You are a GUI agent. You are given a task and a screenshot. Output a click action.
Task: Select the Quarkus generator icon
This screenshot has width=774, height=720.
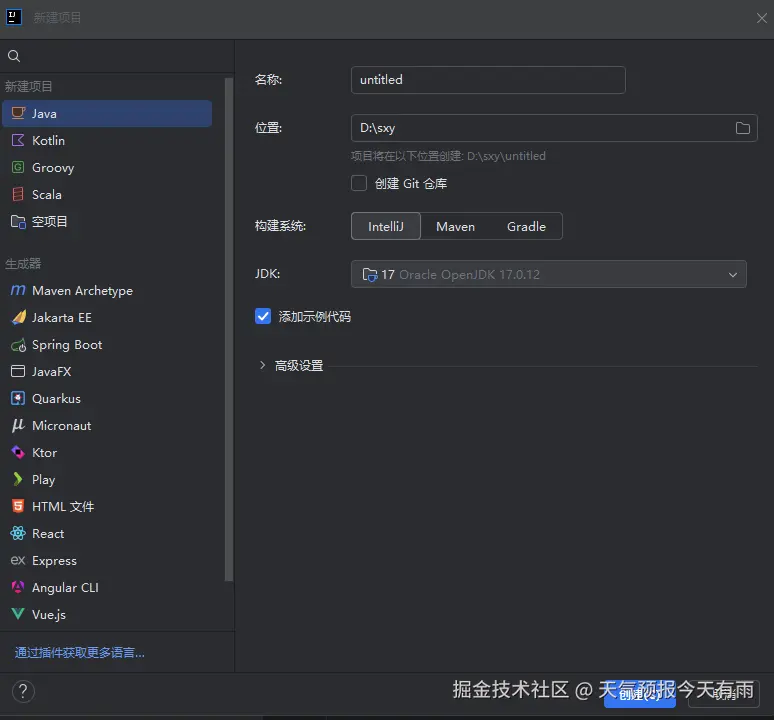pyautogui.click(x=18, y=398)
